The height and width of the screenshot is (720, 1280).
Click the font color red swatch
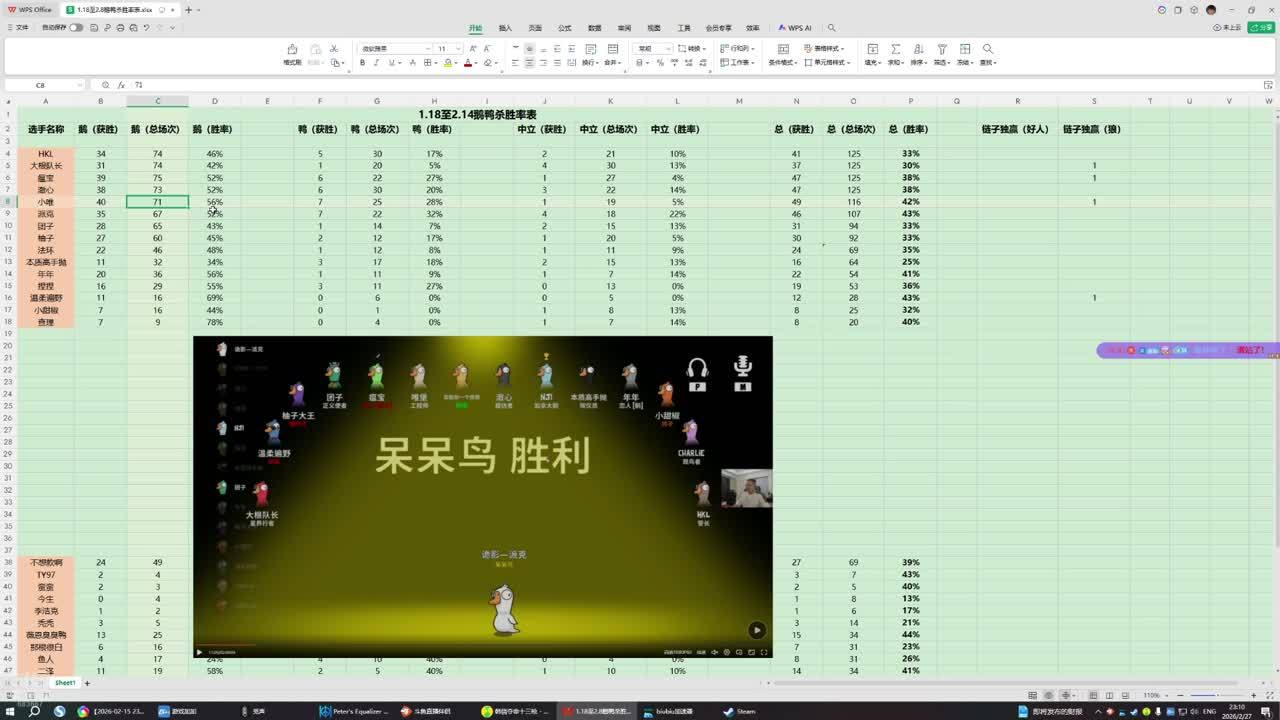tap(467, 63)
